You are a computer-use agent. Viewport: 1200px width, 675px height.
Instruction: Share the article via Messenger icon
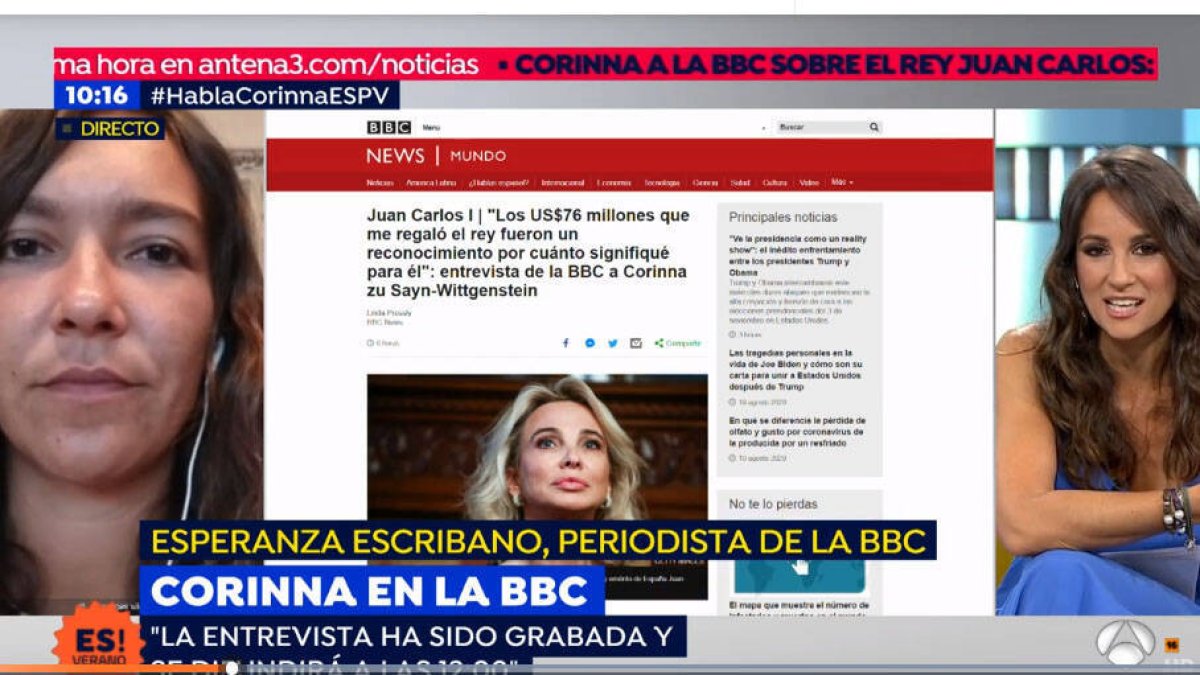[x=590, y=343]
